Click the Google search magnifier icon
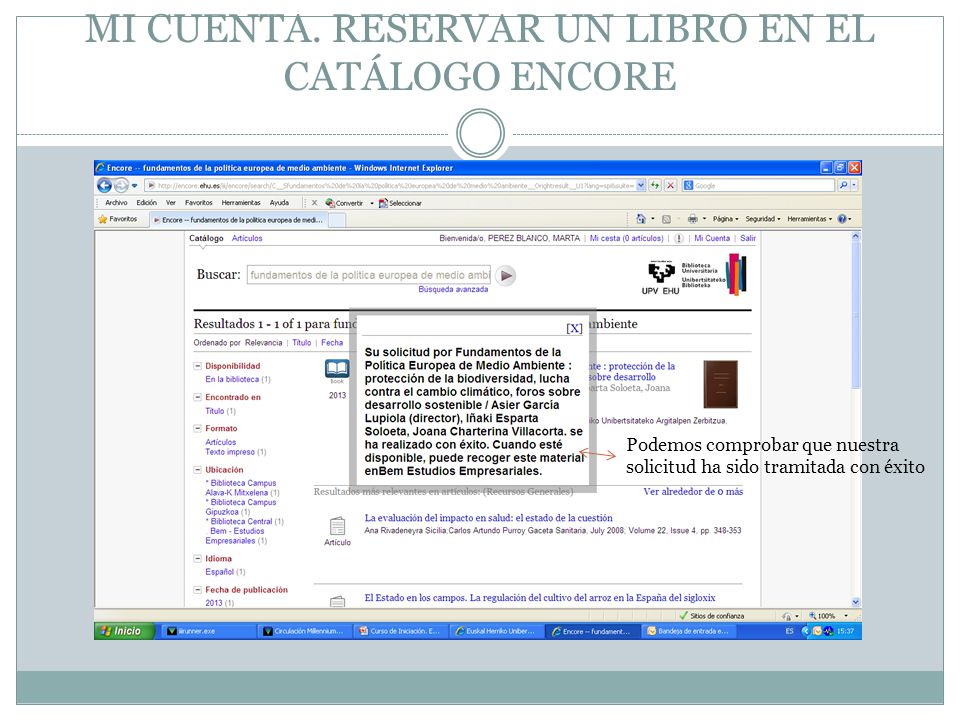 tap(844, 185)
